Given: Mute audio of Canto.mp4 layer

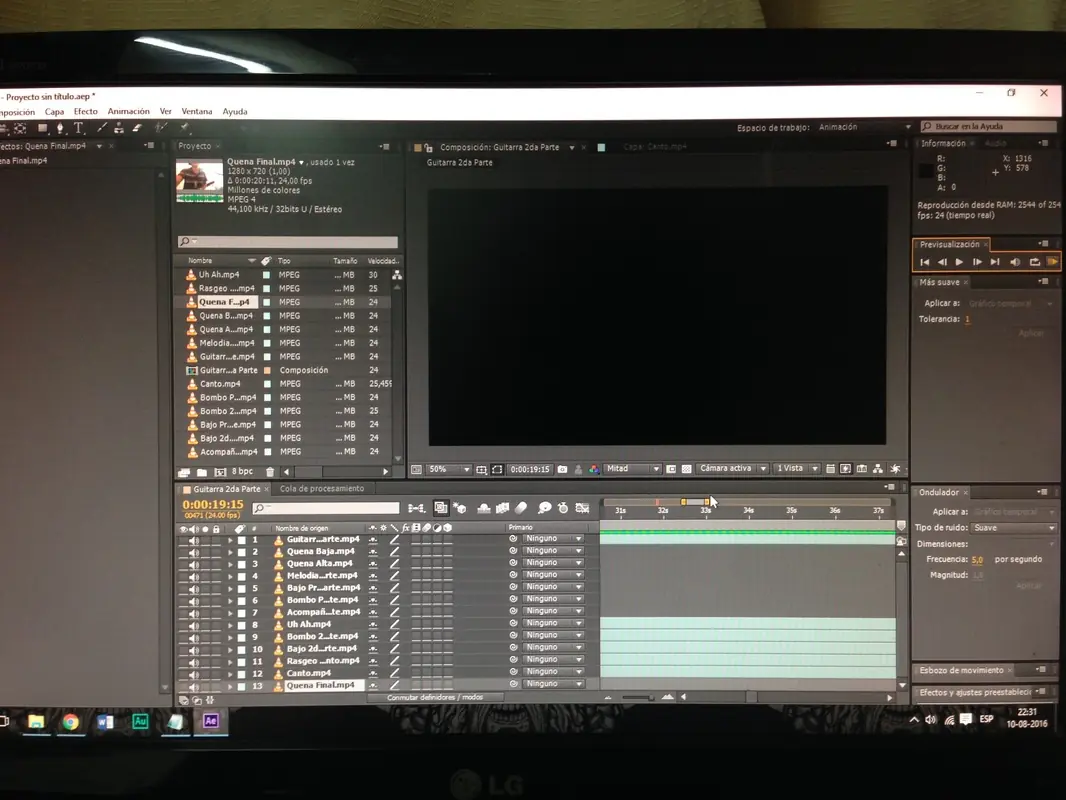Looking at the screenshot, I should (x=194, y=674).
